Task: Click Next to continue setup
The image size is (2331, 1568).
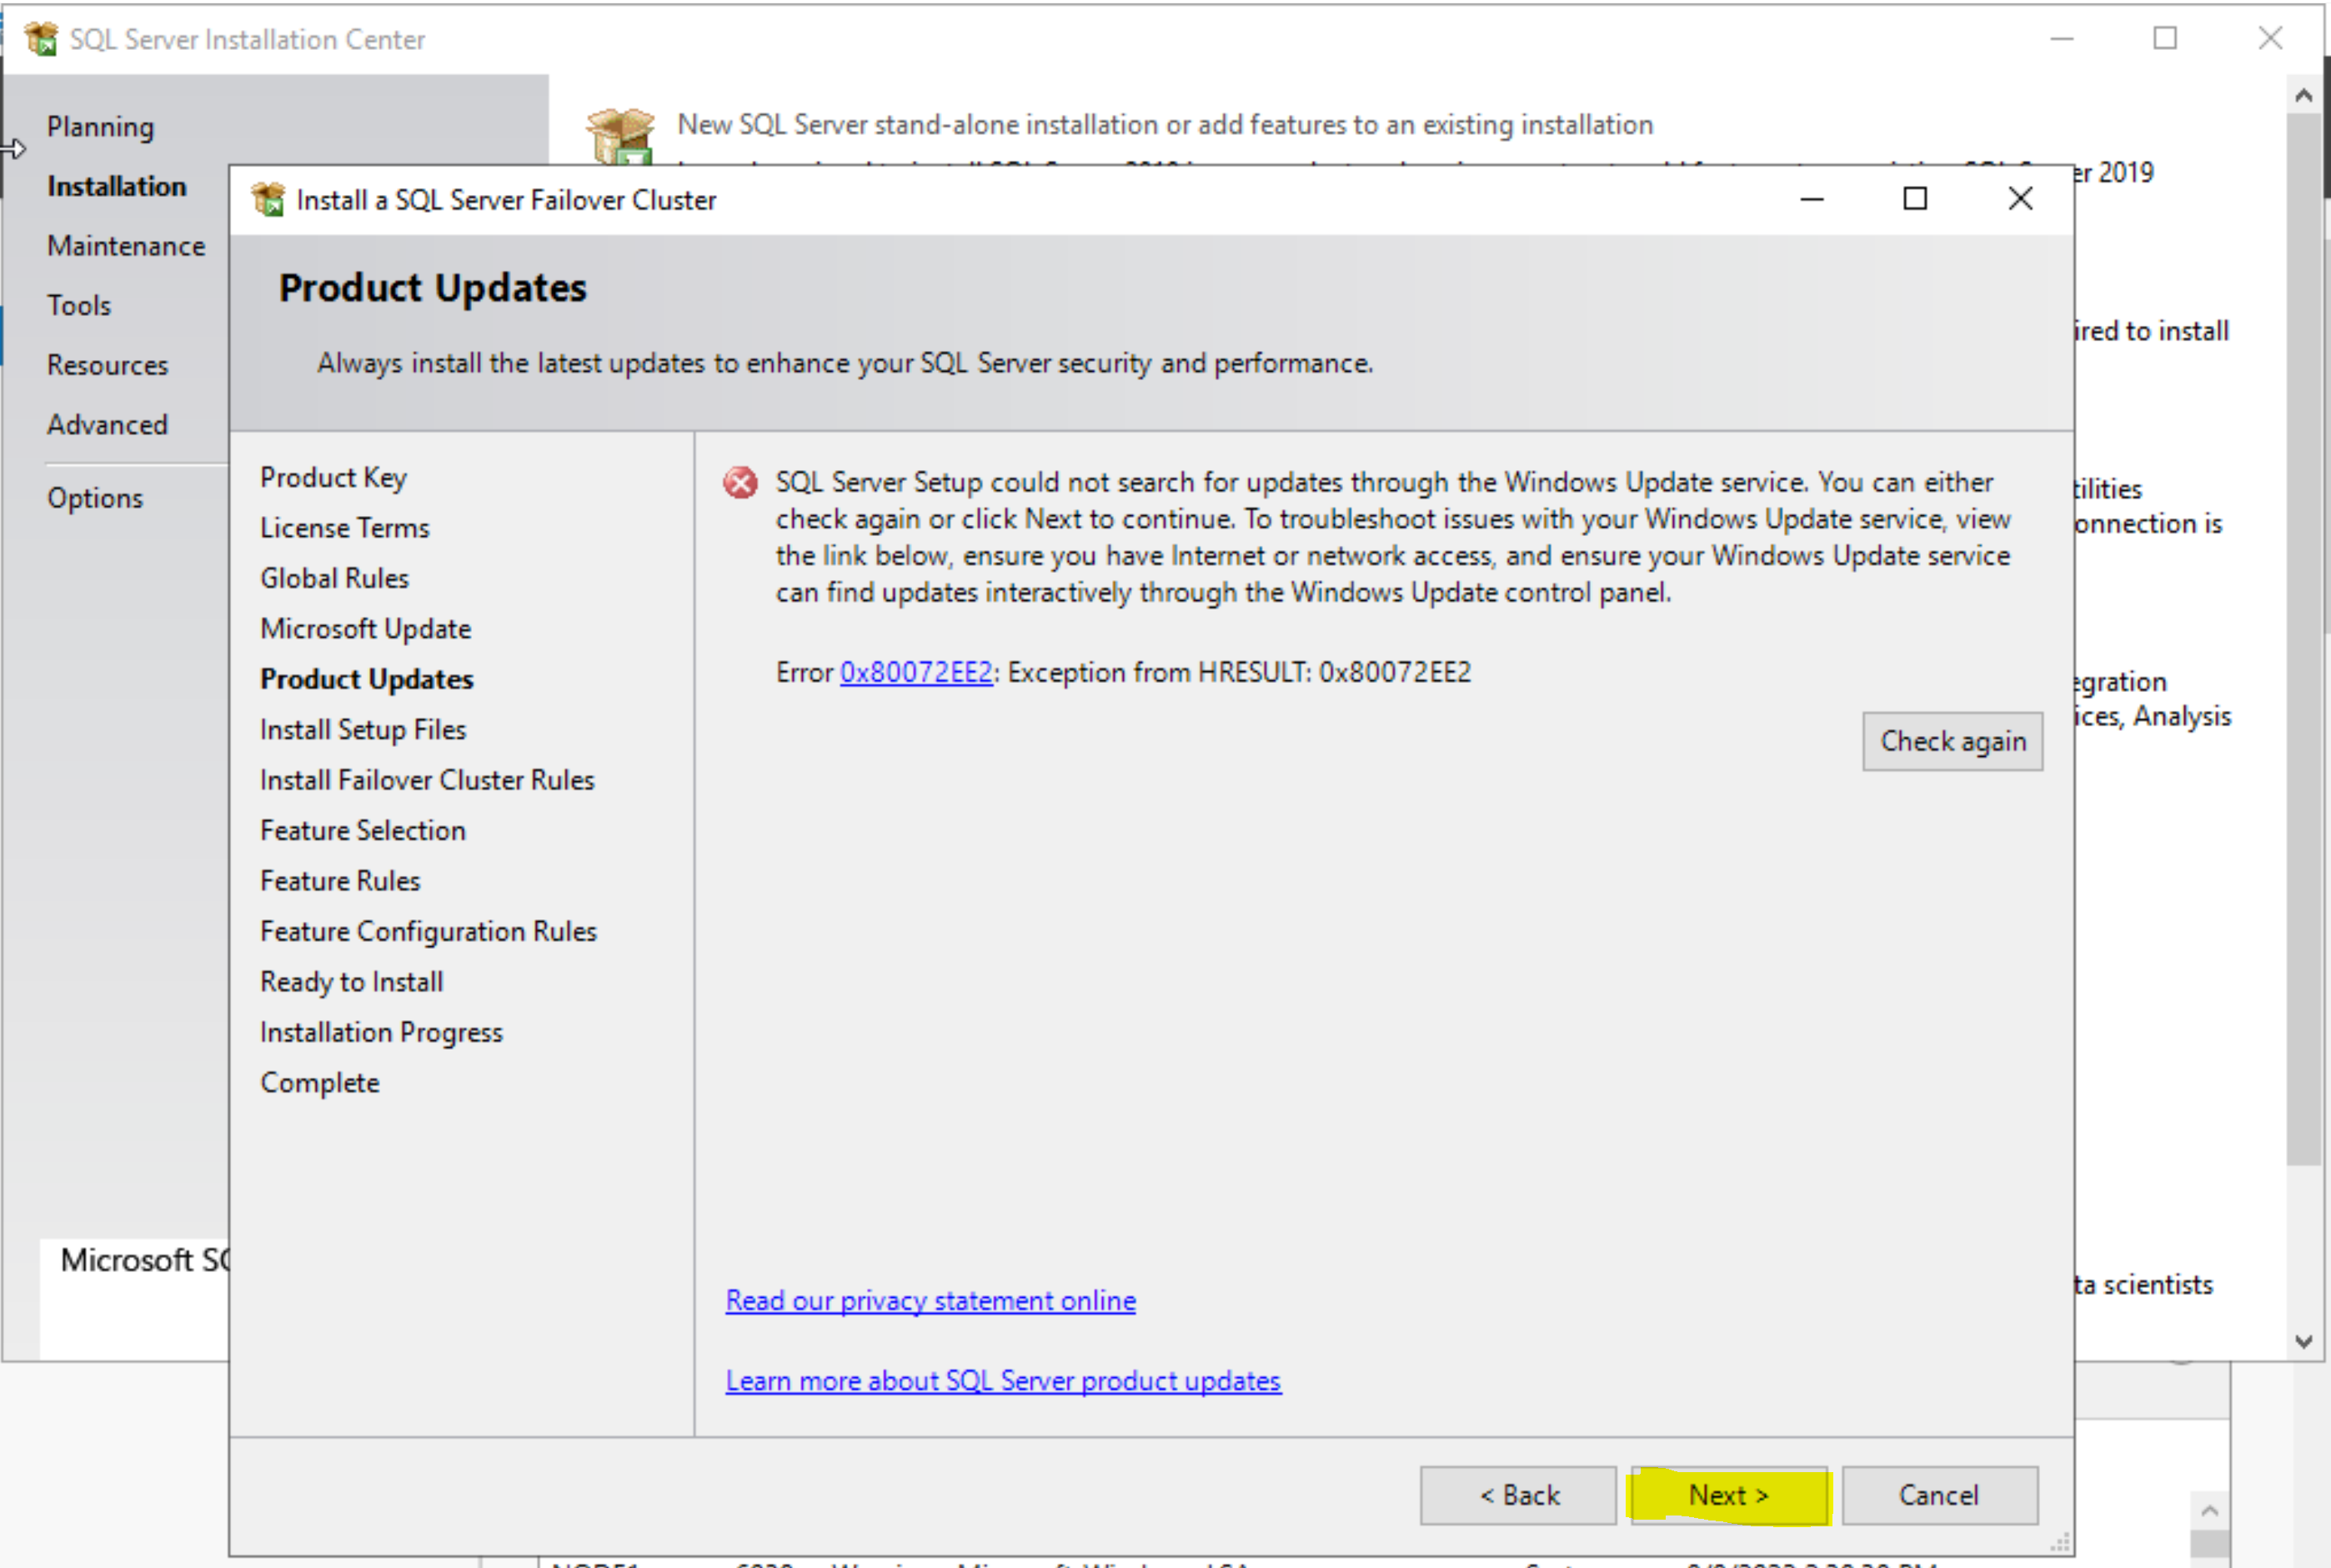Action: point(1728,1495)
